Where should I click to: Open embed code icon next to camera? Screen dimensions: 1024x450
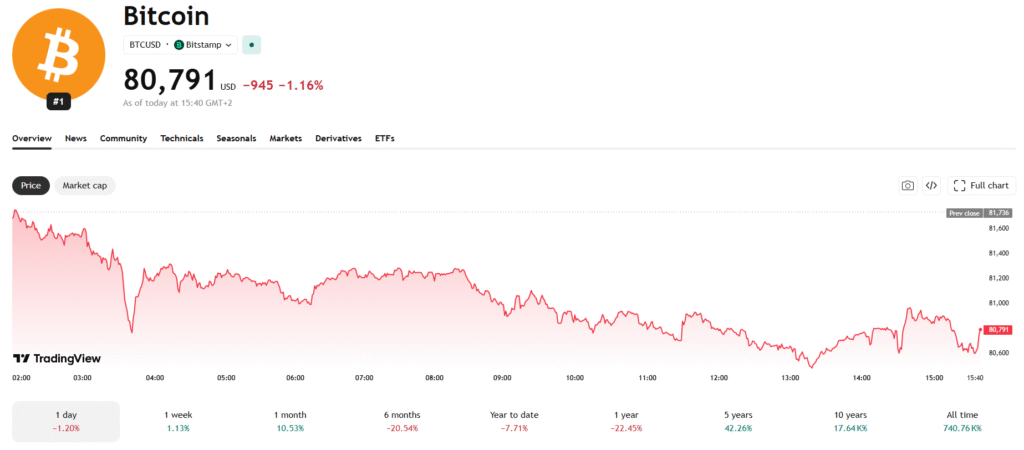[931, 185]
